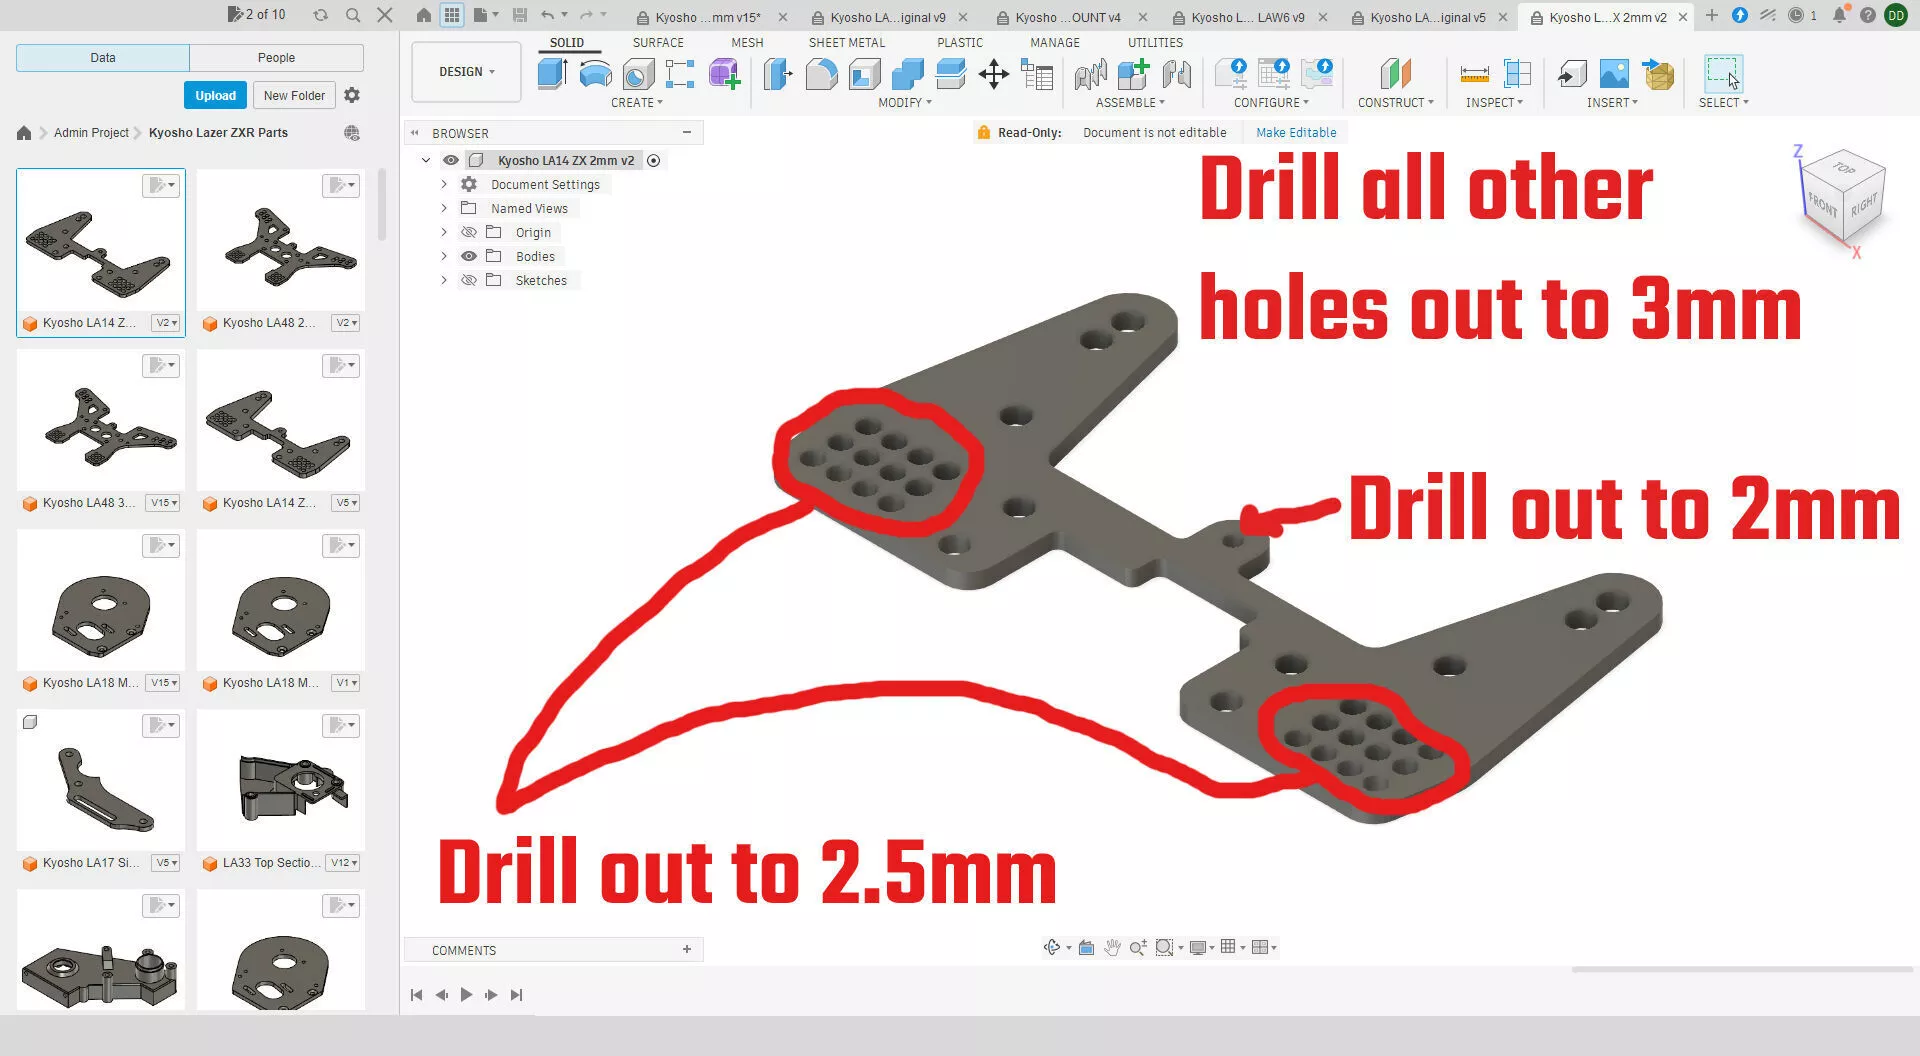The width and height of the screenshot is (1920, 1056).
Task: Open the Kyosho LA17 Si... thumbnail
Action: pyautogui.click(x=101, y=780)
